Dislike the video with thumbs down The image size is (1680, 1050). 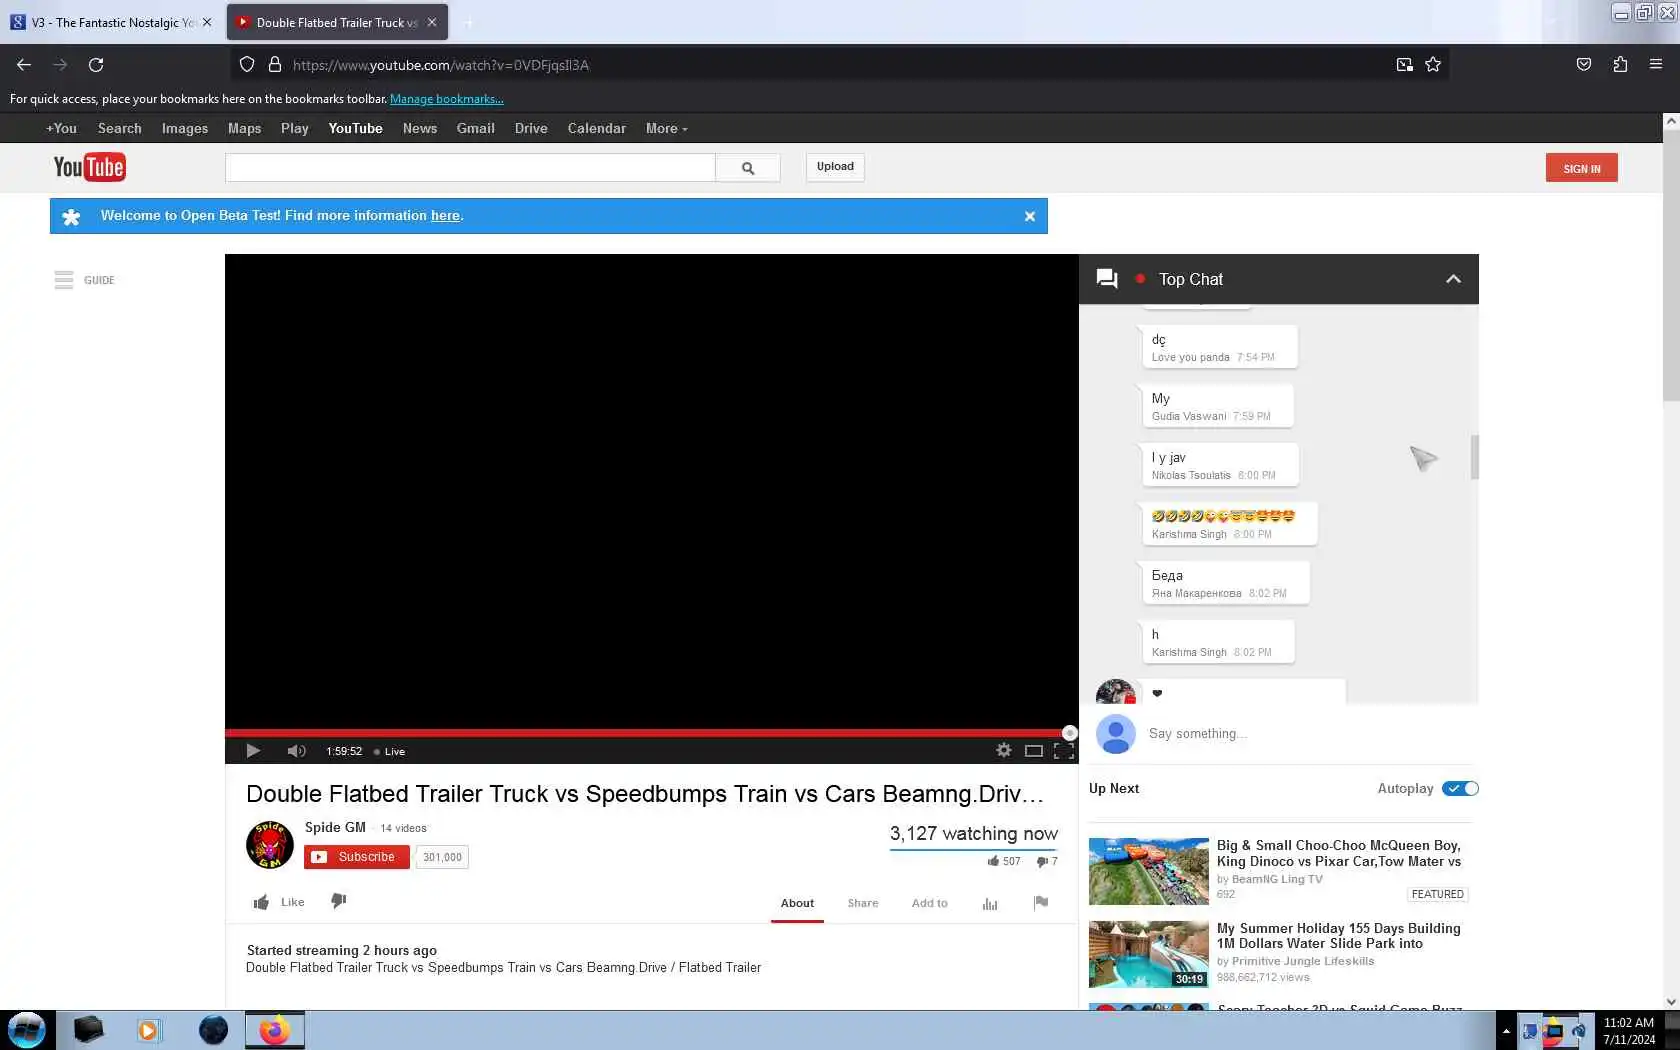tap(339, 901)
